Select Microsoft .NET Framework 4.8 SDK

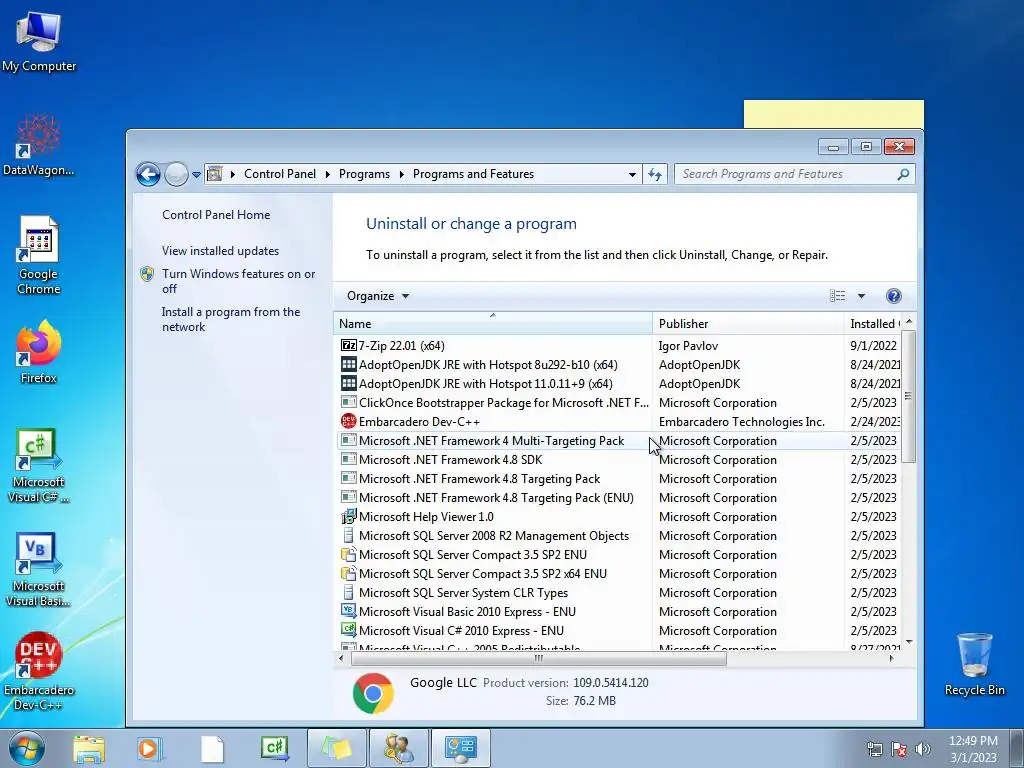[618, 459]
